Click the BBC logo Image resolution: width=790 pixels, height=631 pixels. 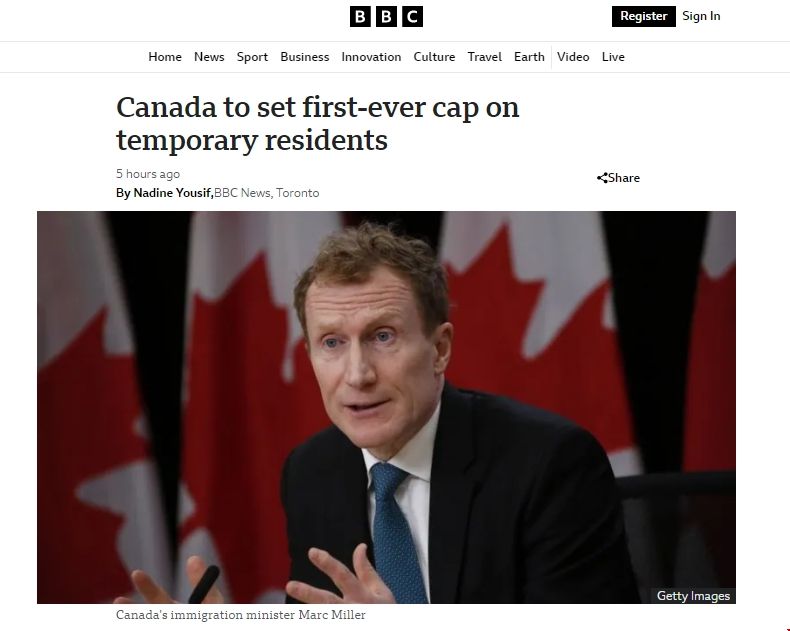386,17
